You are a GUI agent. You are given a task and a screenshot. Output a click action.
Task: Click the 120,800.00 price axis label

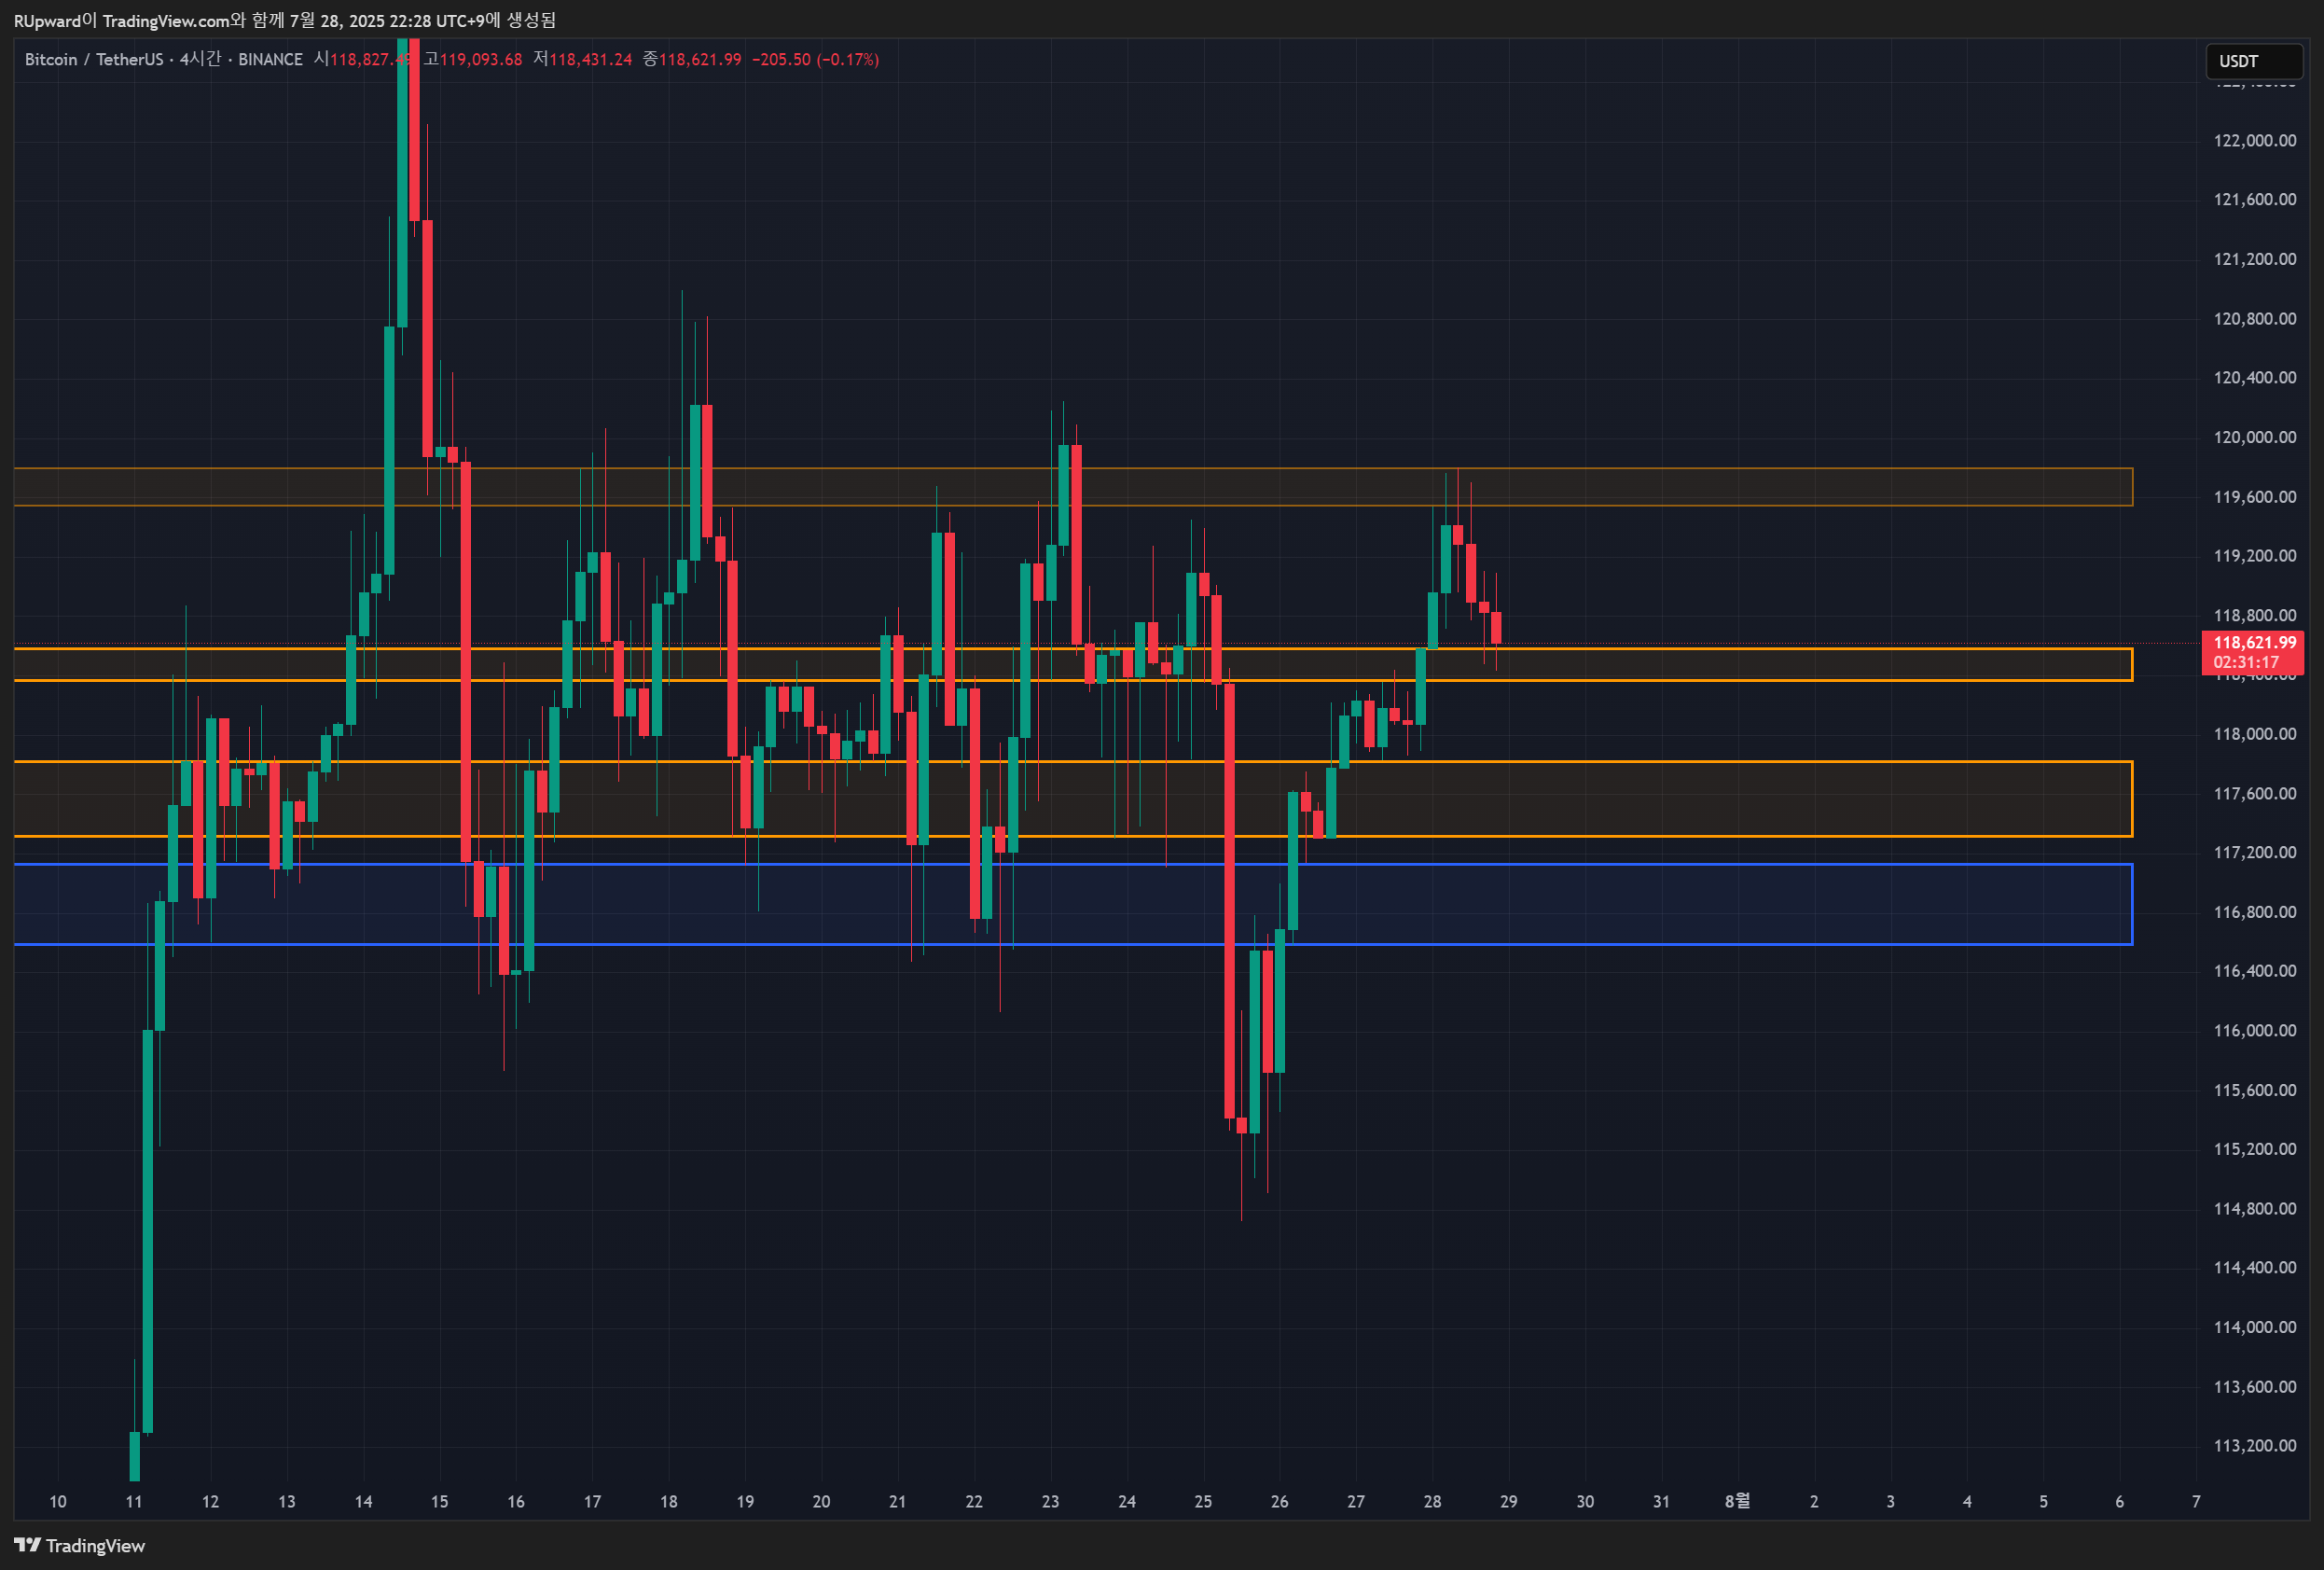[x=2254, y=319]
